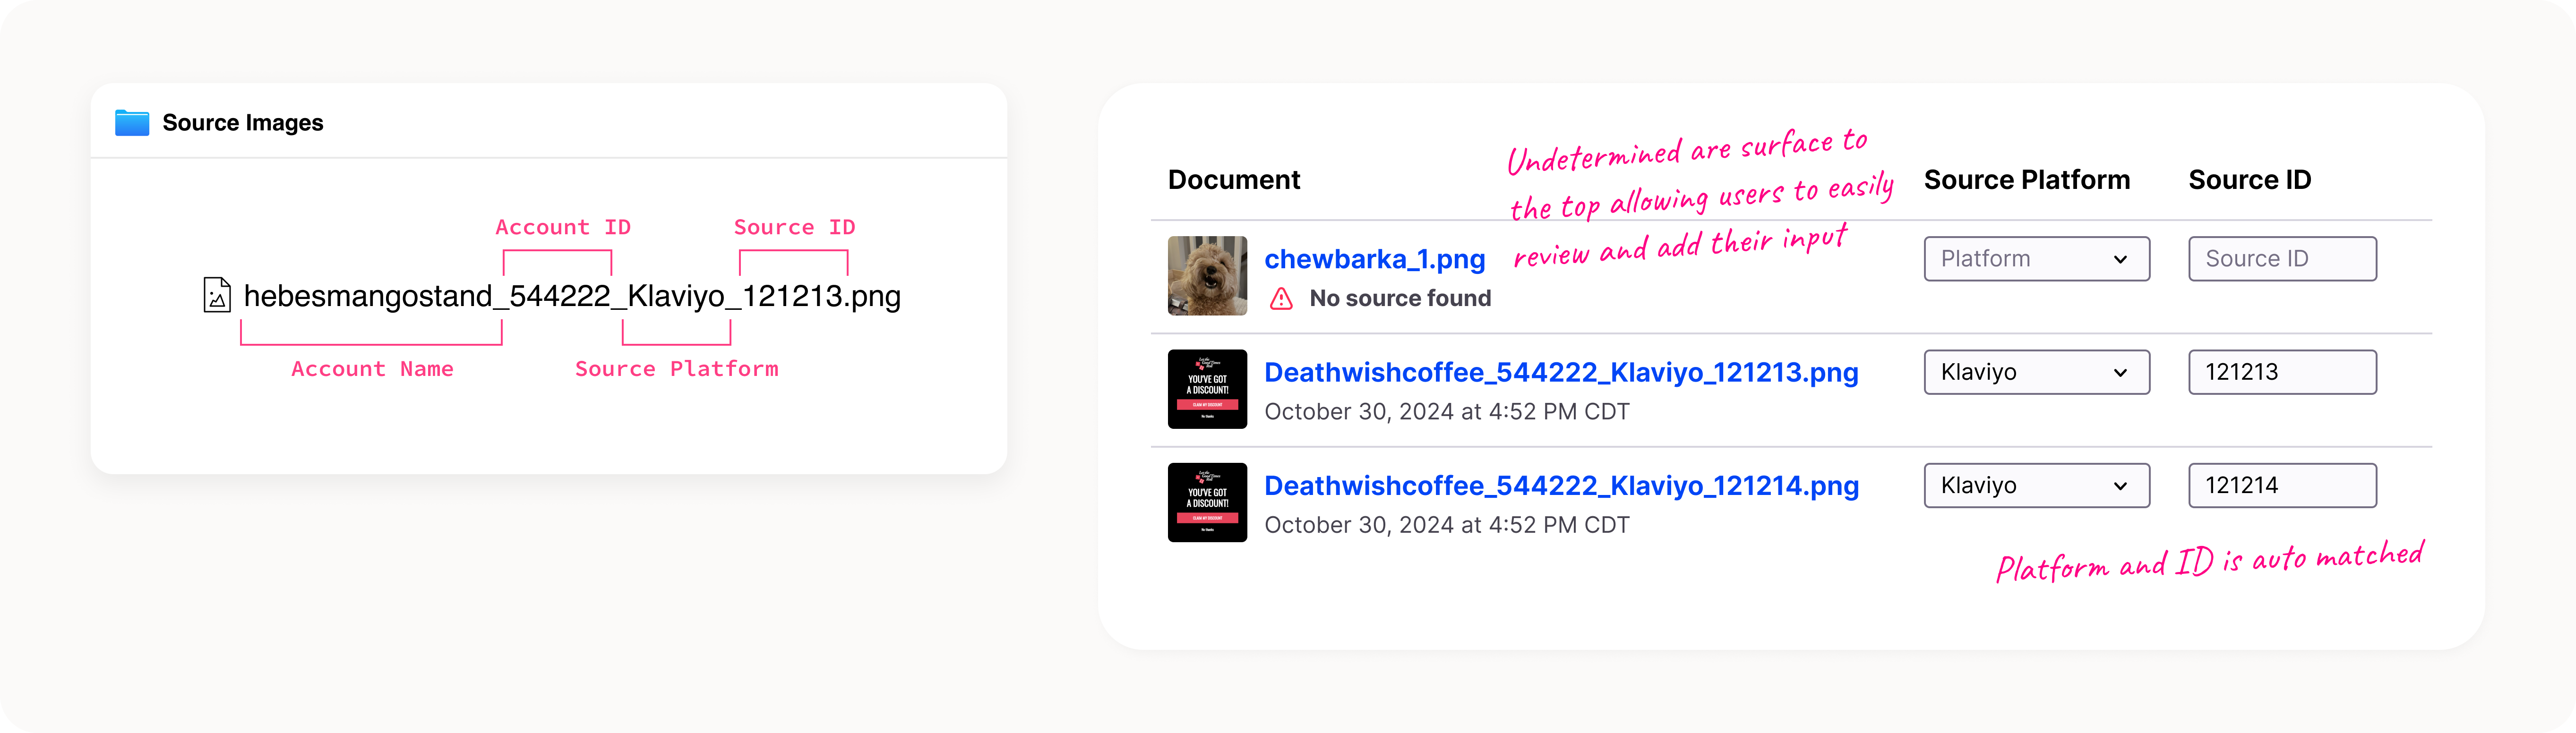Click the Source ID field containing 121213

pyautogui.click(x=2281, y=372)
